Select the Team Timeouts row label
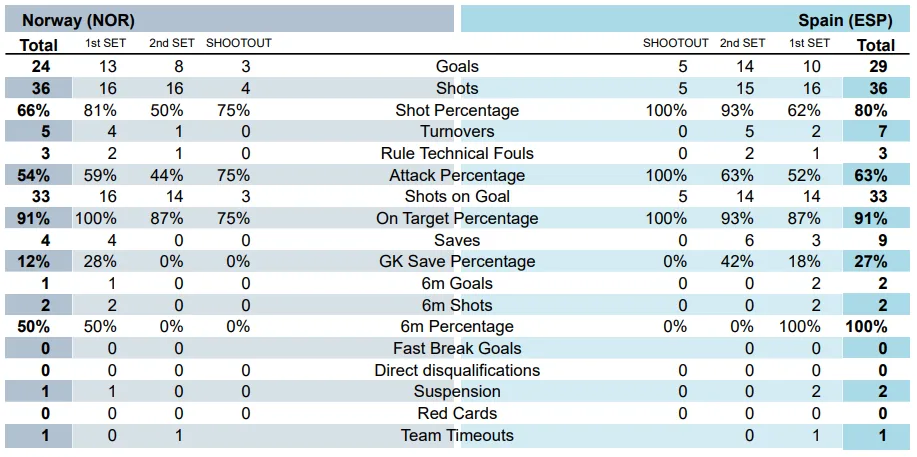This screenshot has width=917, height=457. coord(457,436)
